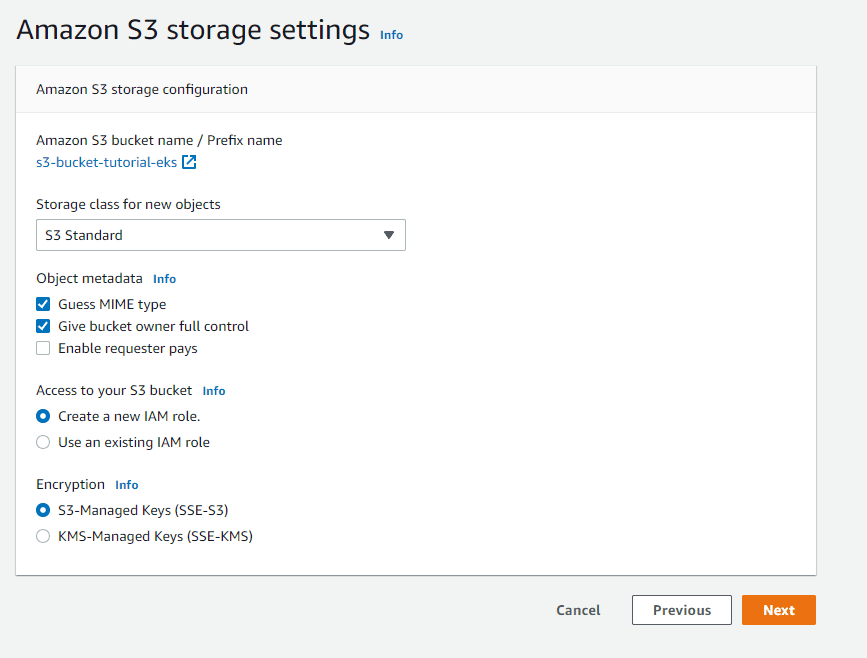Open Info link next to page title
Viewport: 867px width, 658px height.
tap(391, 35)
